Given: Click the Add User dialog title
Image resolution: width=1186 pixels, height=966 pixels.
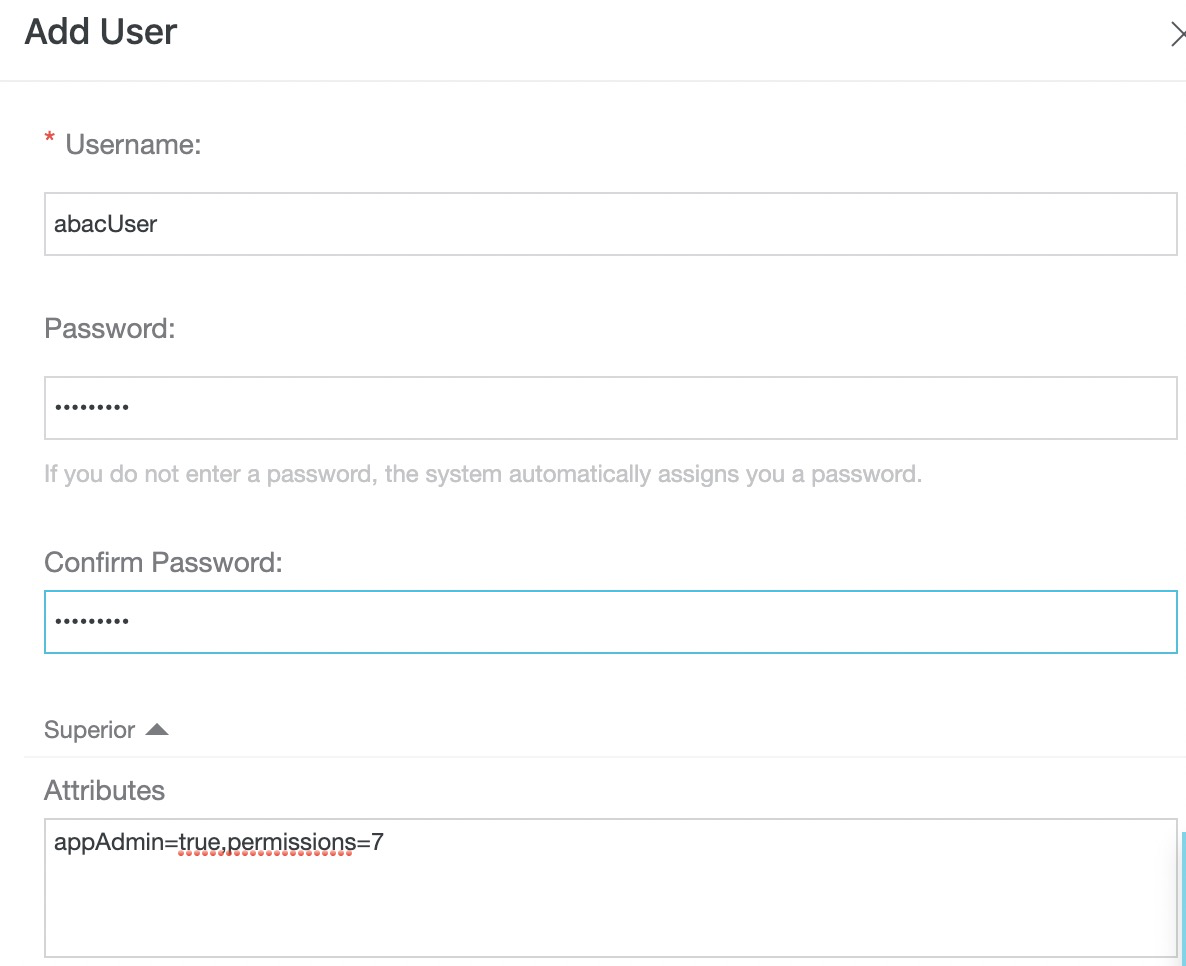Looking at the screenshot, I should pos(101,32).
